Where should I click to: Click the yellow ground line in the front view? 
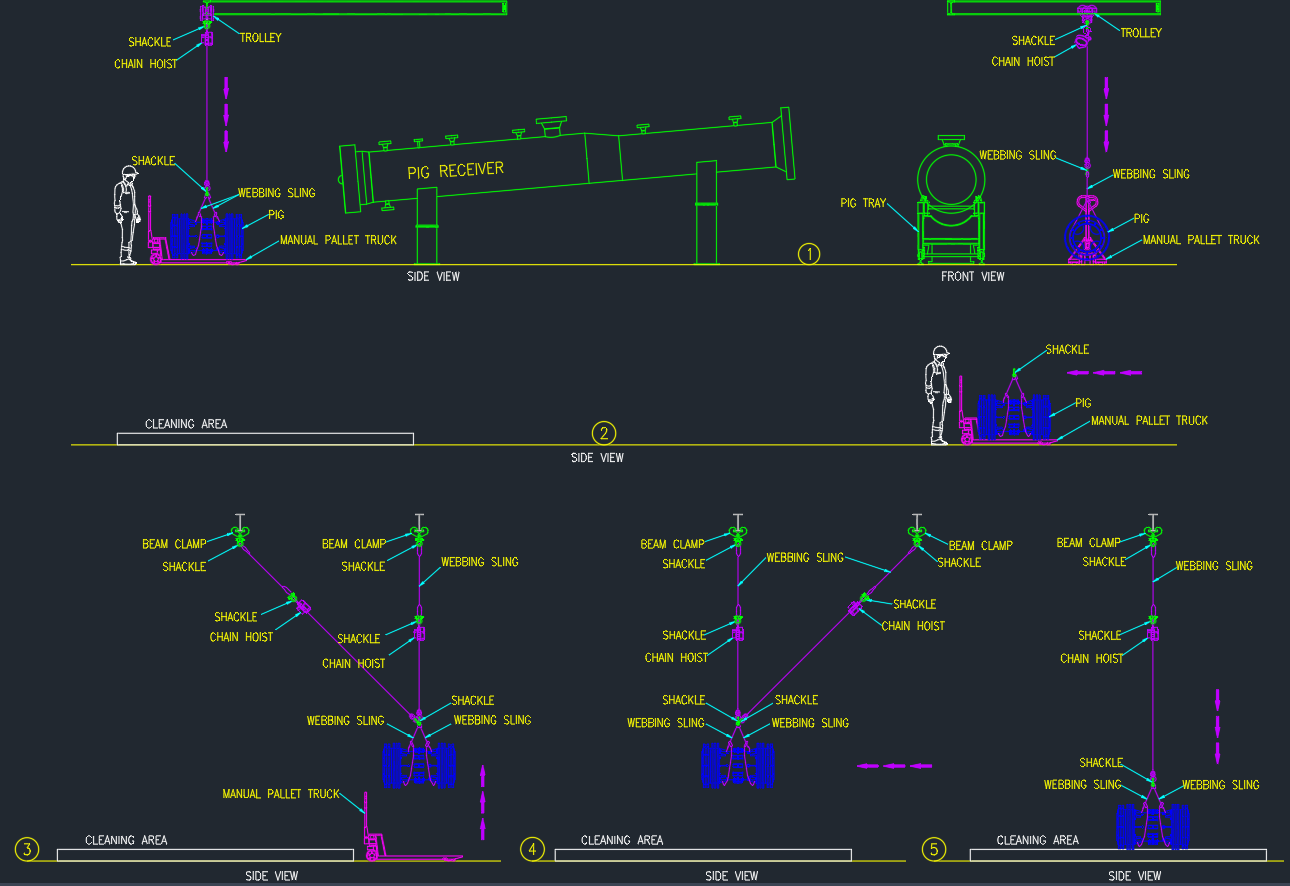coord(1000,263)
